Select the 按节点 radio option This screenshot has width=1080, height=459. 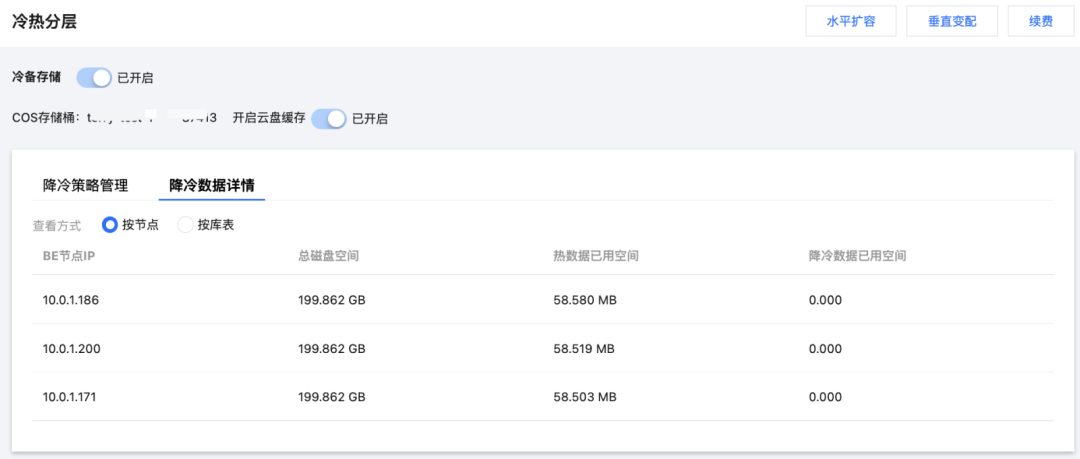tap(110, 225)
